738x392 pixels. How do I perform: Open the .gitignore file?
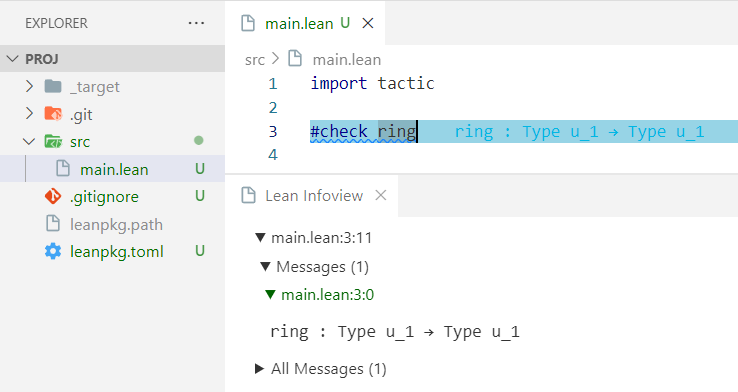104,197
